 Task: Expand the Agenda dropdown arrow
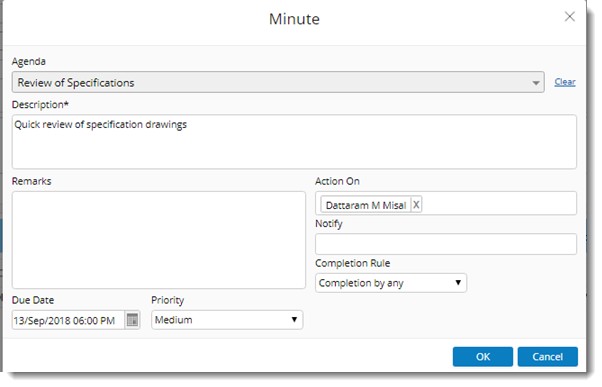pos(536,83)
